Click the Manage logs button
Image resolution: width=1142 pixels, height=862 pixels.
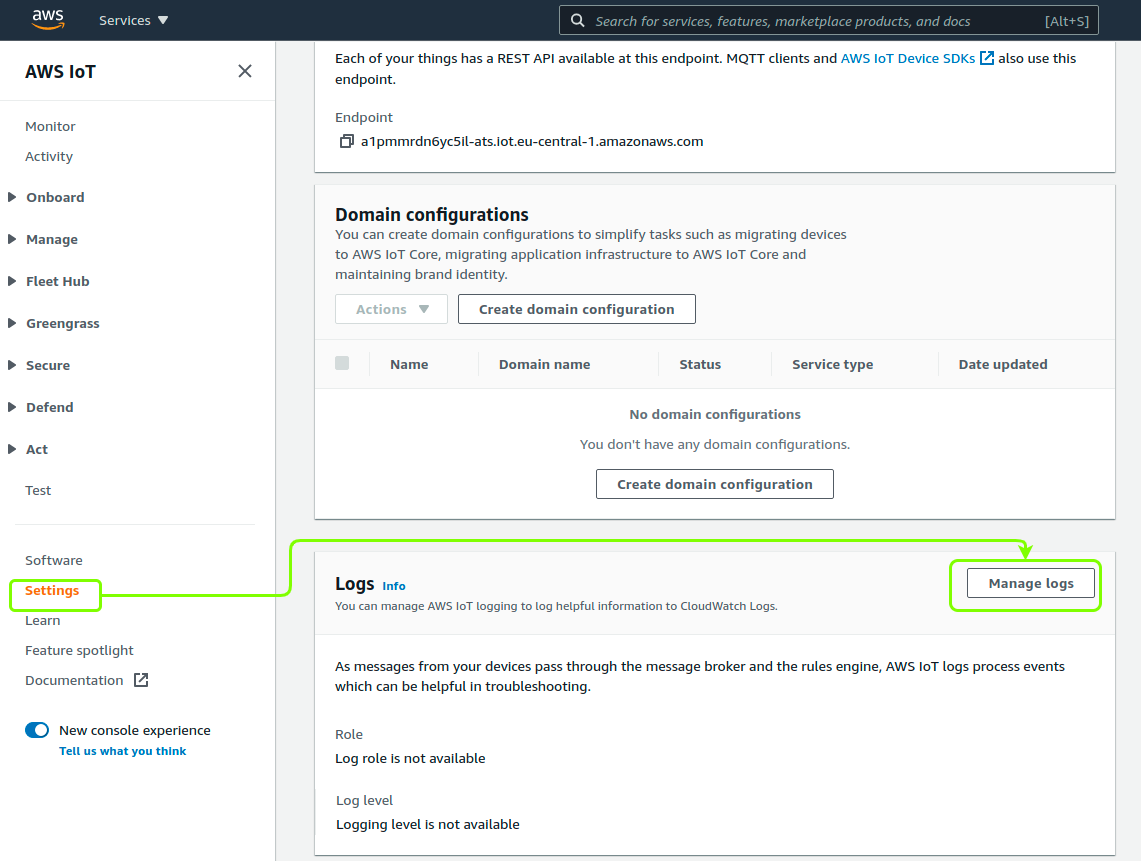point(1031,583)
